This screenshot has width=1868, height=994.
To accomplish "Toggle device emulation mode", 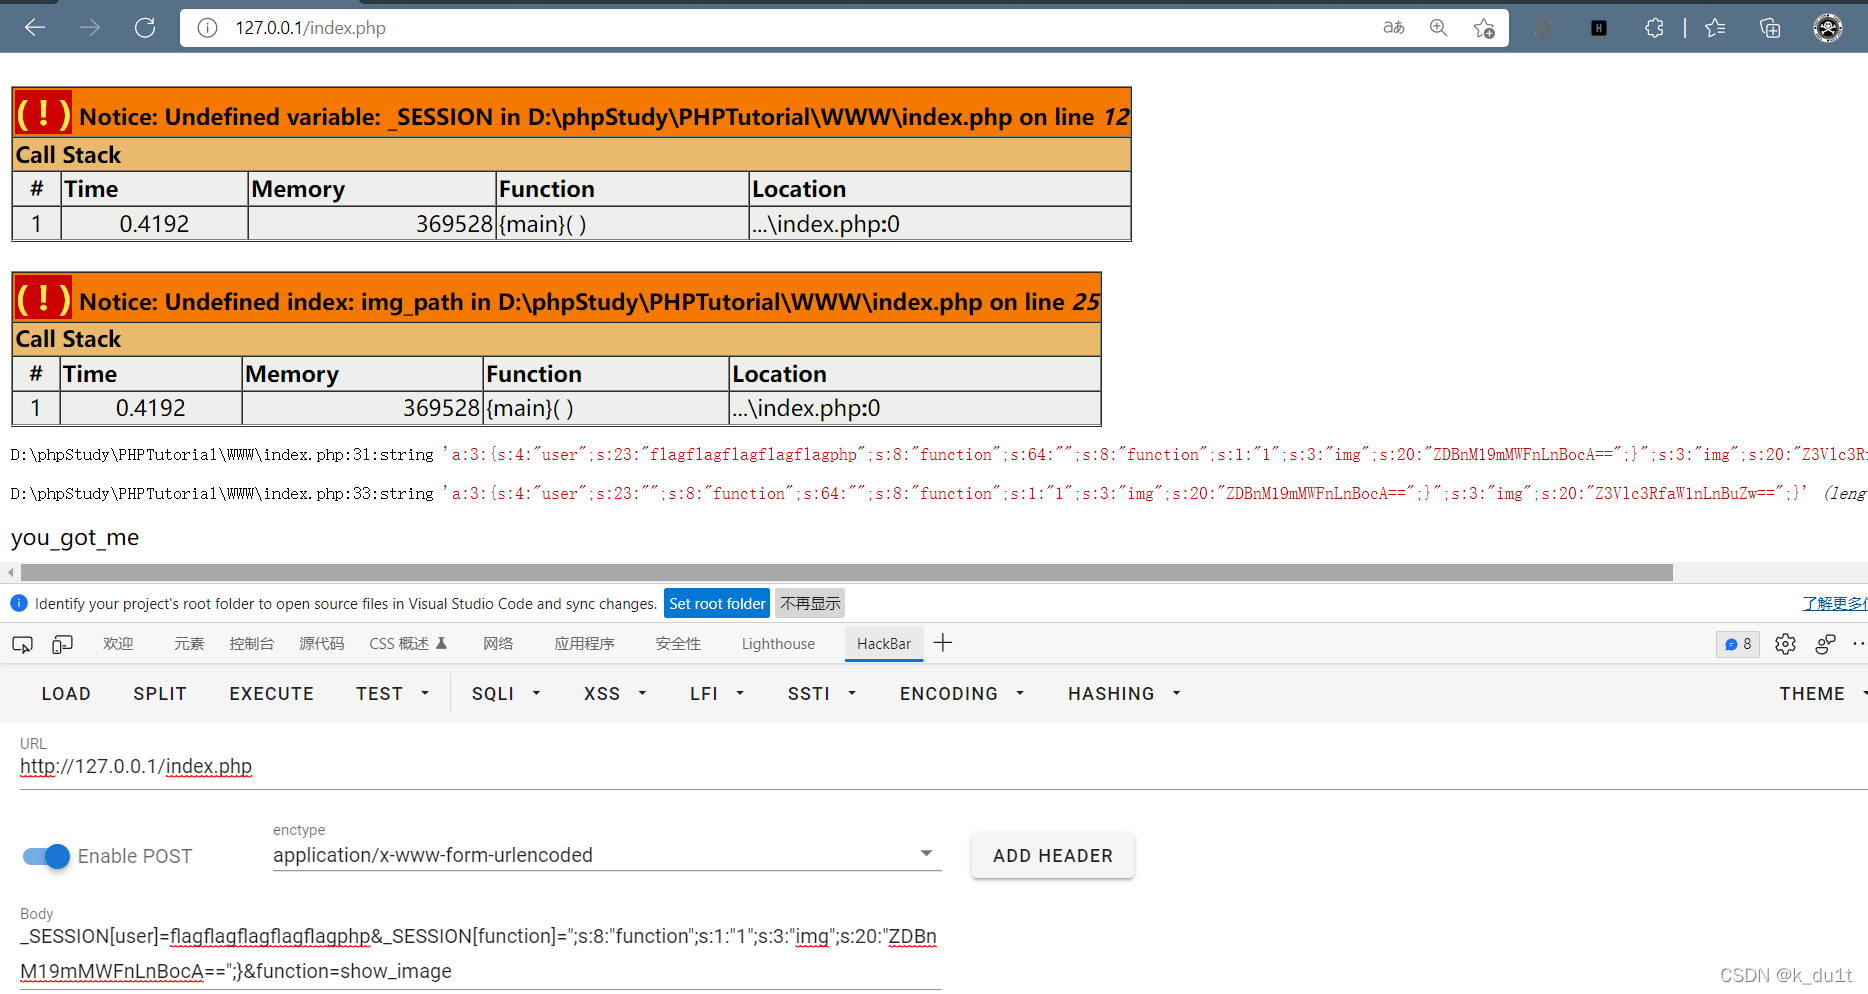I will [62, 644].
